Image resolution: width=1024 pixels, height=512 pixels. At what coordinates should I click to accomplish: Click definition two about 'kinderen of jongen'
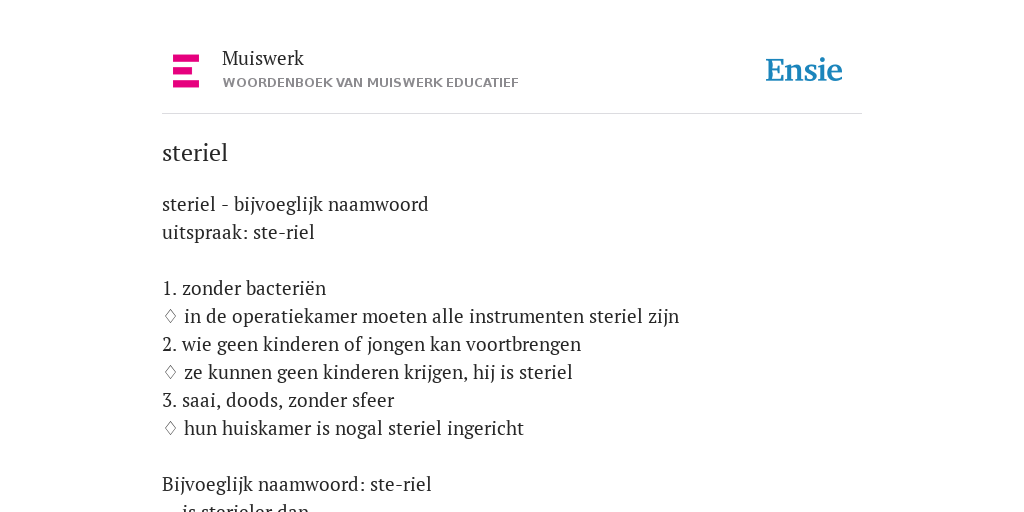tap(372, 345)
